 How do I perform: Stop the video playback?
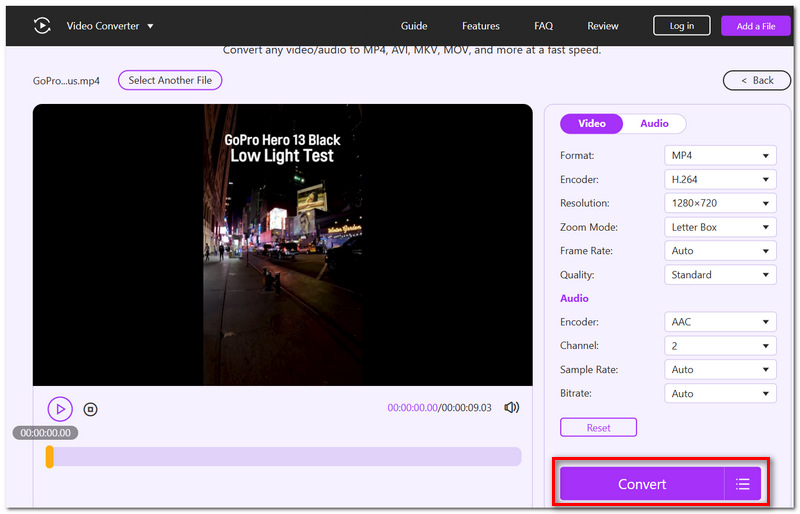(x=90, y=409)
